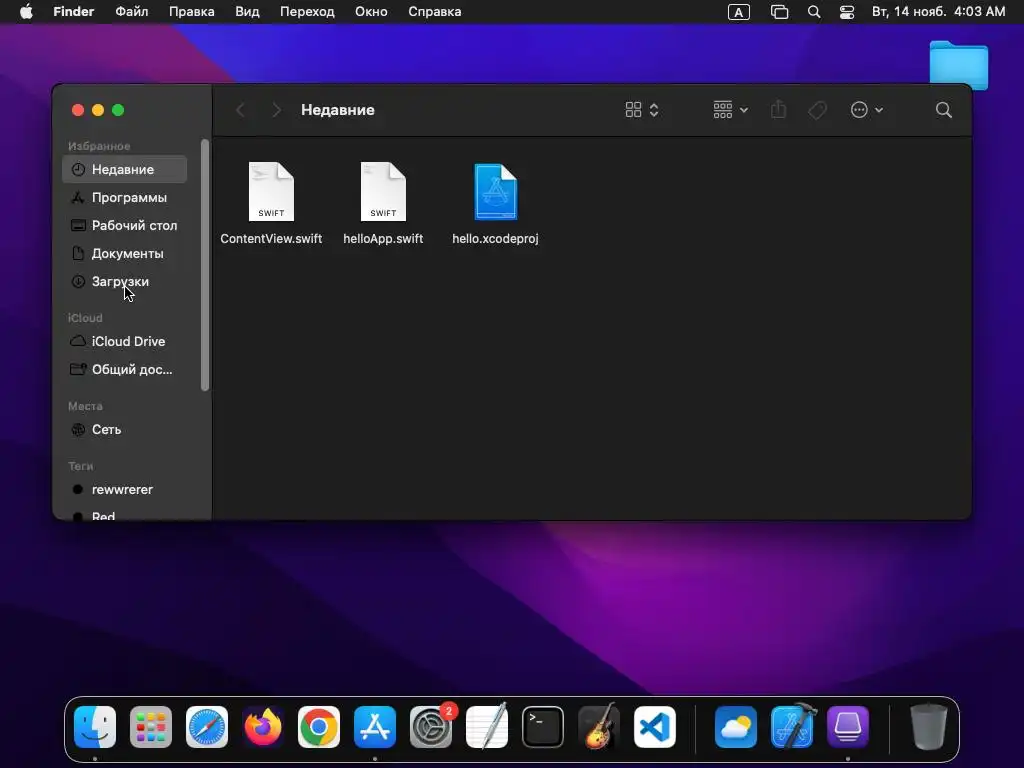Close the Finder window with red button
The width and height of the screenshot is (1024, 768).
click(78, 110)
